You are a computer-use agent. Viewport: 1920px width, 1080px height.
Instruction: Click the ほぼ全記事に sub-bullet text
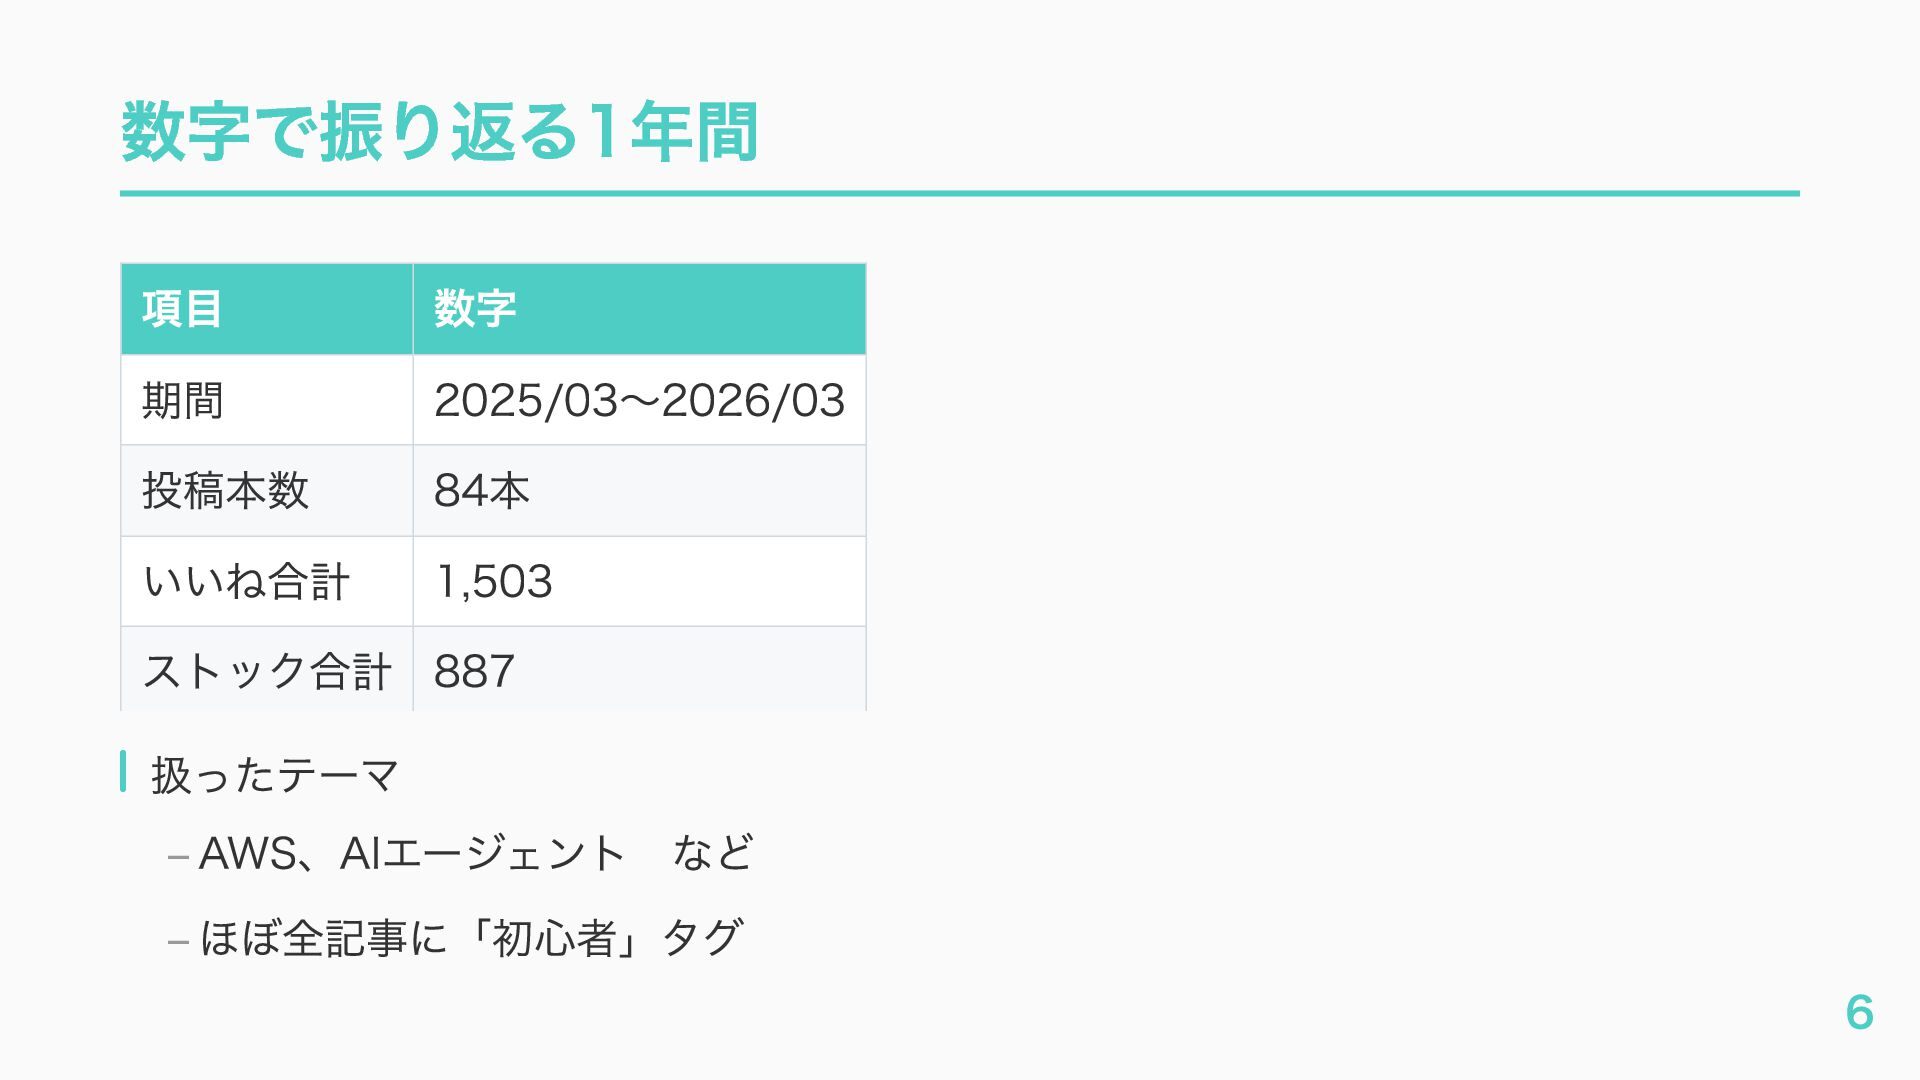click(x=322, y=939)
